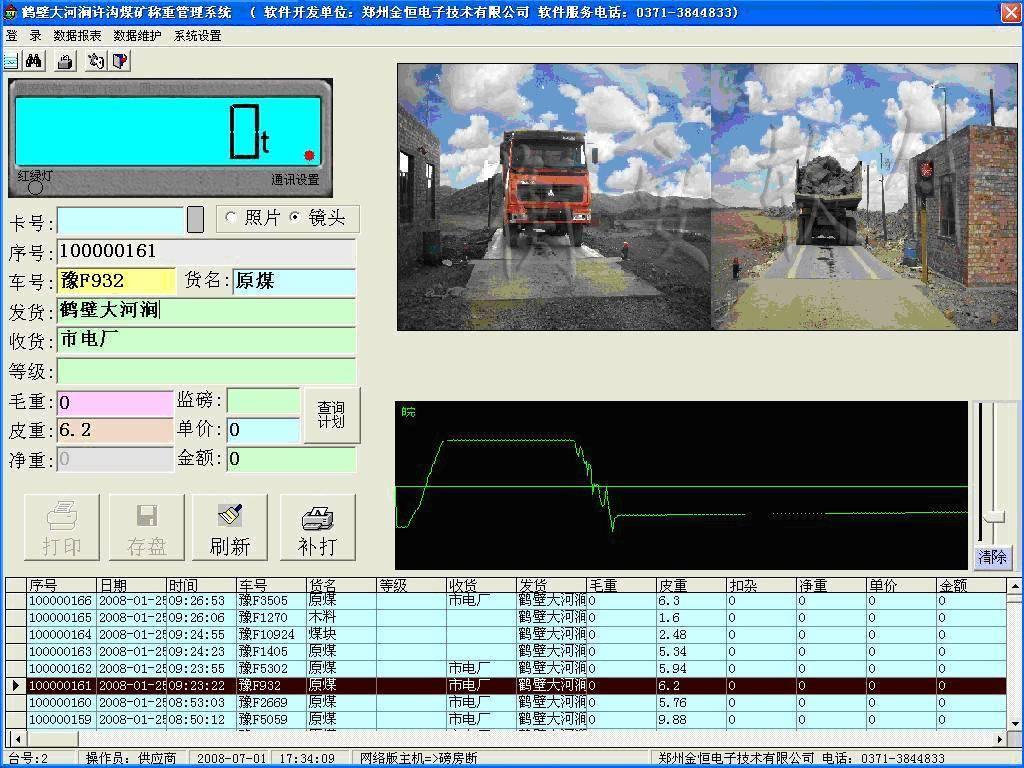Click the 日期 column header
This screenshot has width=1024, height=768.
[131, 585]
